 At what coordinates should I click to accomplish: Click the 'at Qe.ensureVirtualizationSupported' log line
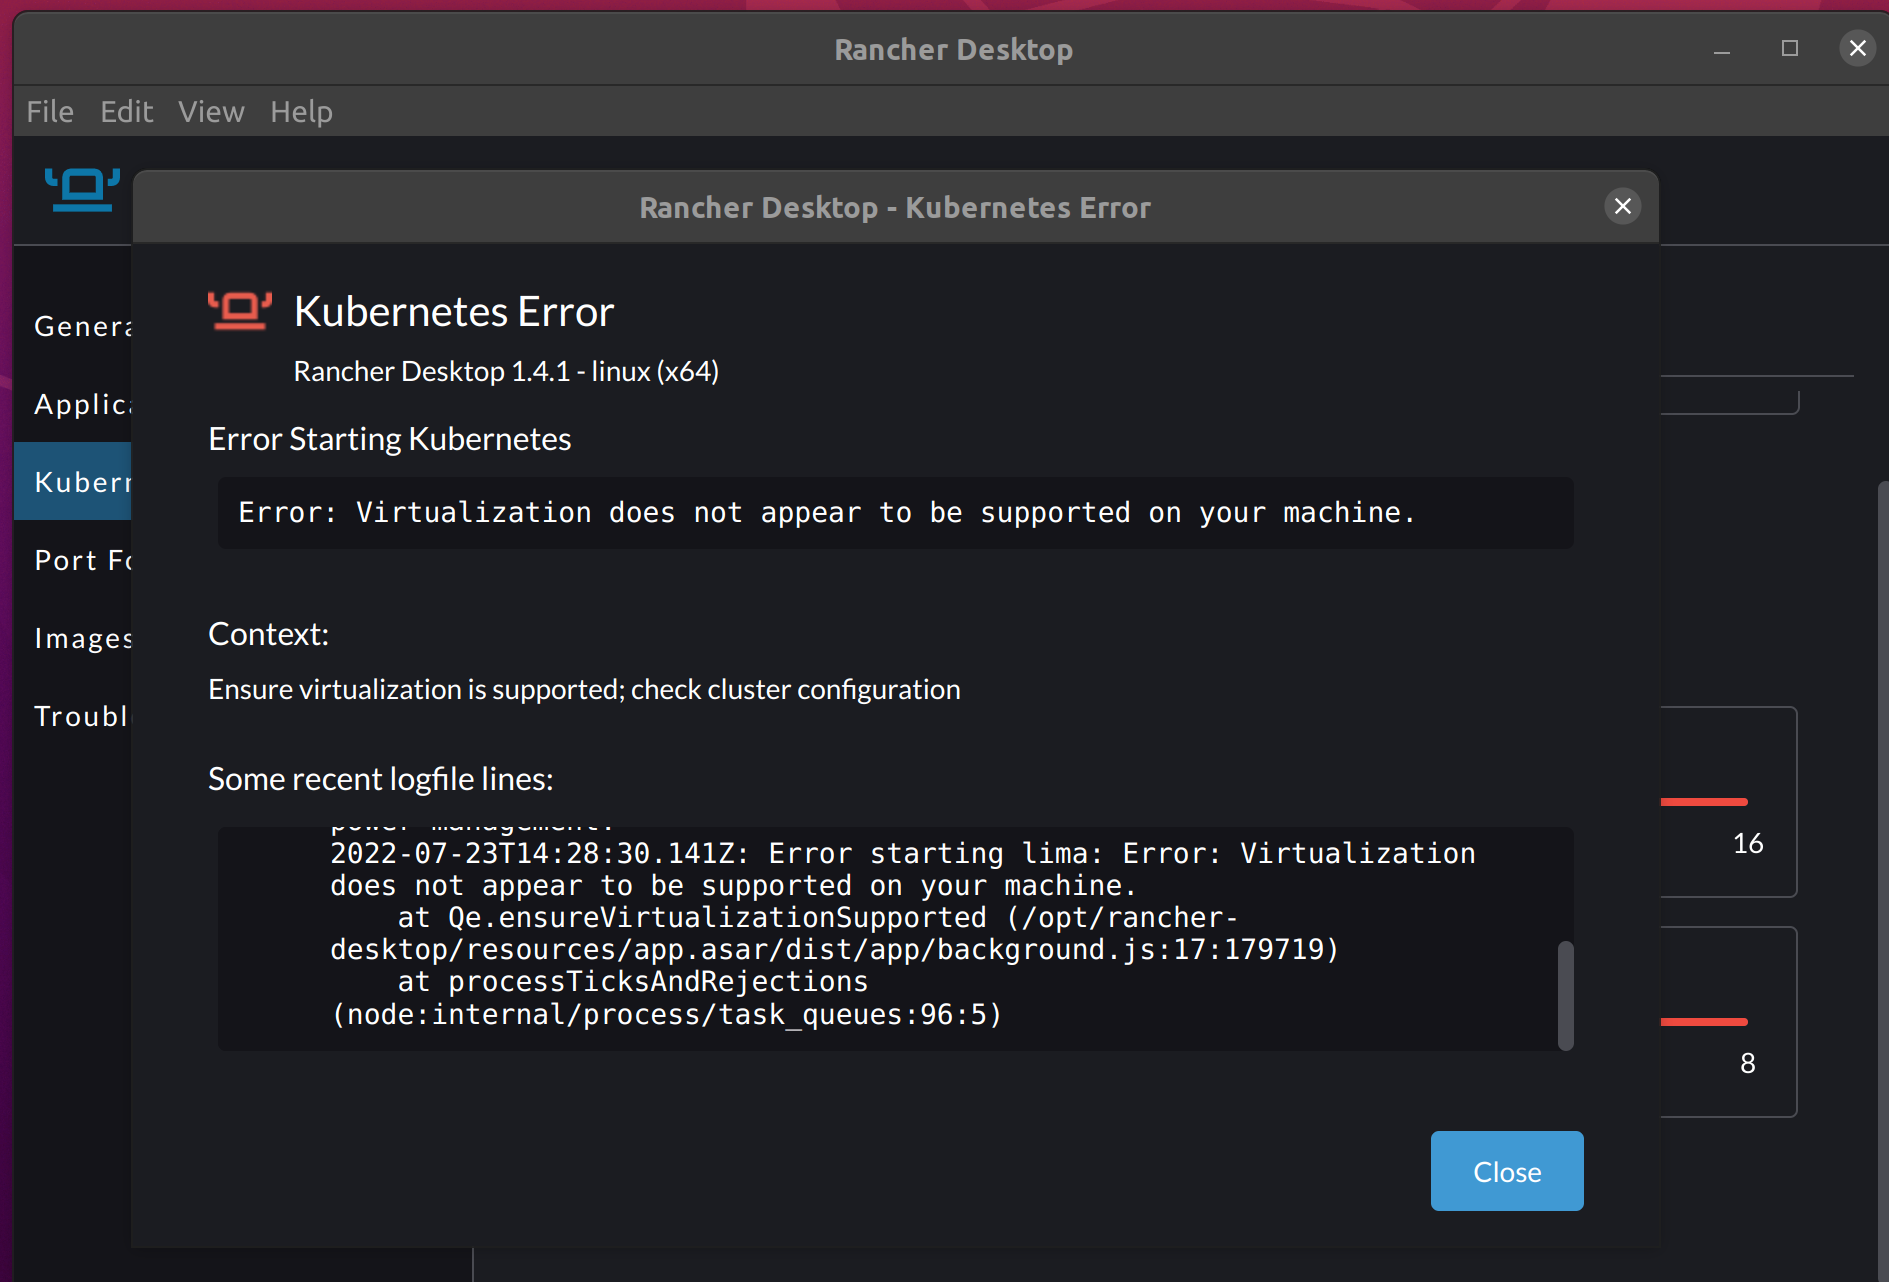point(834,934)
